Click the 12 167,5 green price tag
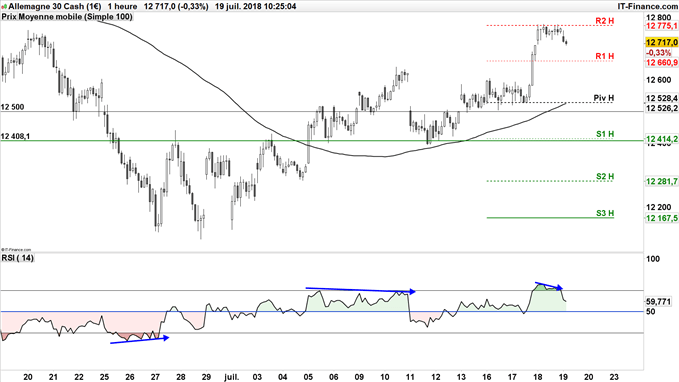The image size is (679, 382). (x=662, y=218)
